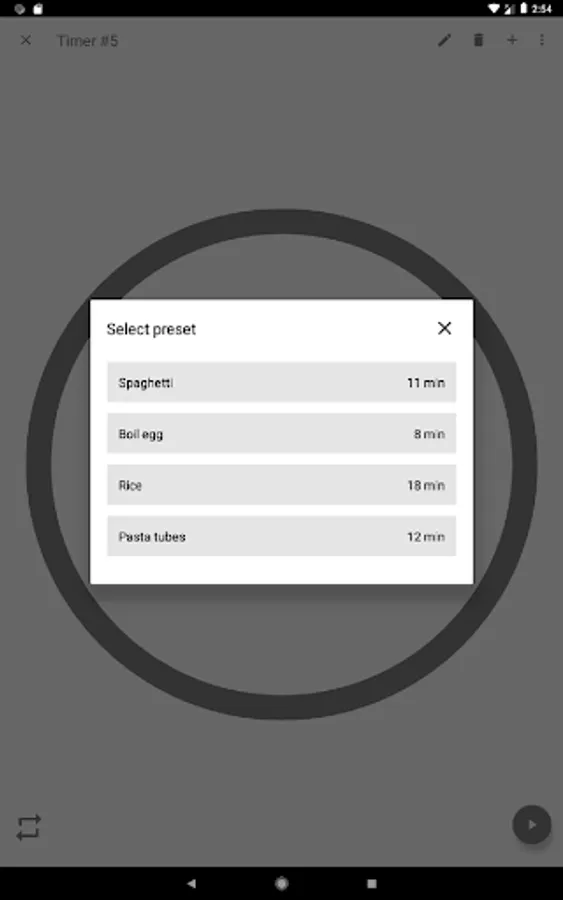Viewport: 563px width, 900px height.
Task: Tap the Android home button
Action: 281,883
